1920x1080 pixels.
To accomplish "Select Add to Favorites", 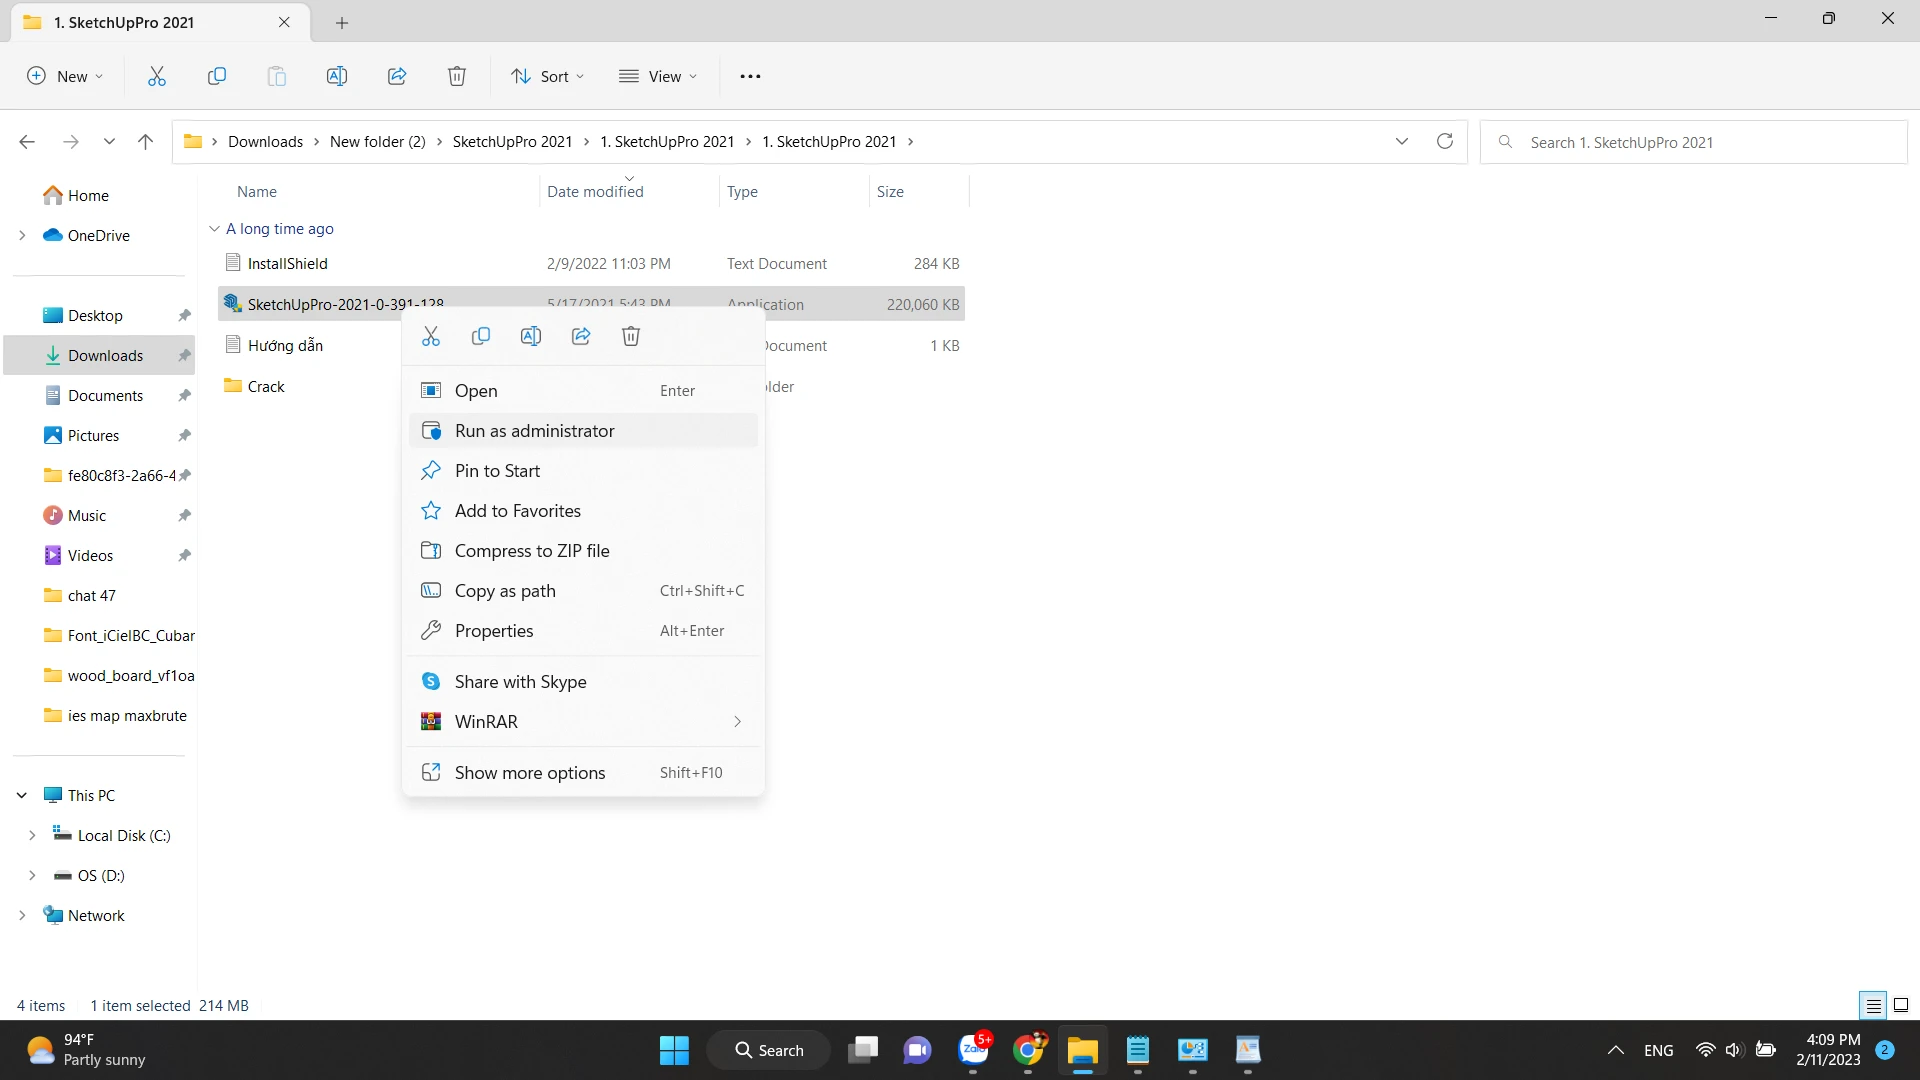I will coord(583,511).
